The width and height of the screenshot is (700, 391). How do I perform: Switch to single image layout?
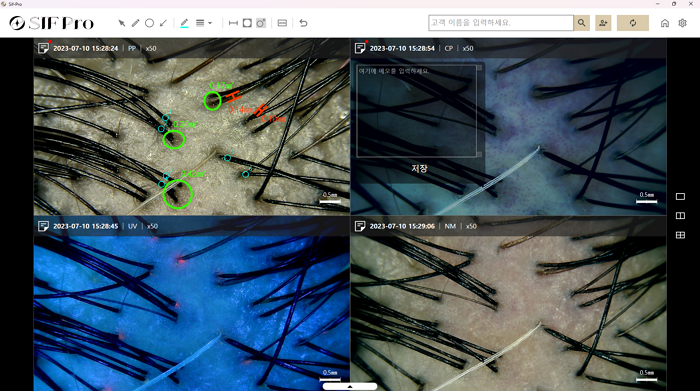click(x=680, y=196)
